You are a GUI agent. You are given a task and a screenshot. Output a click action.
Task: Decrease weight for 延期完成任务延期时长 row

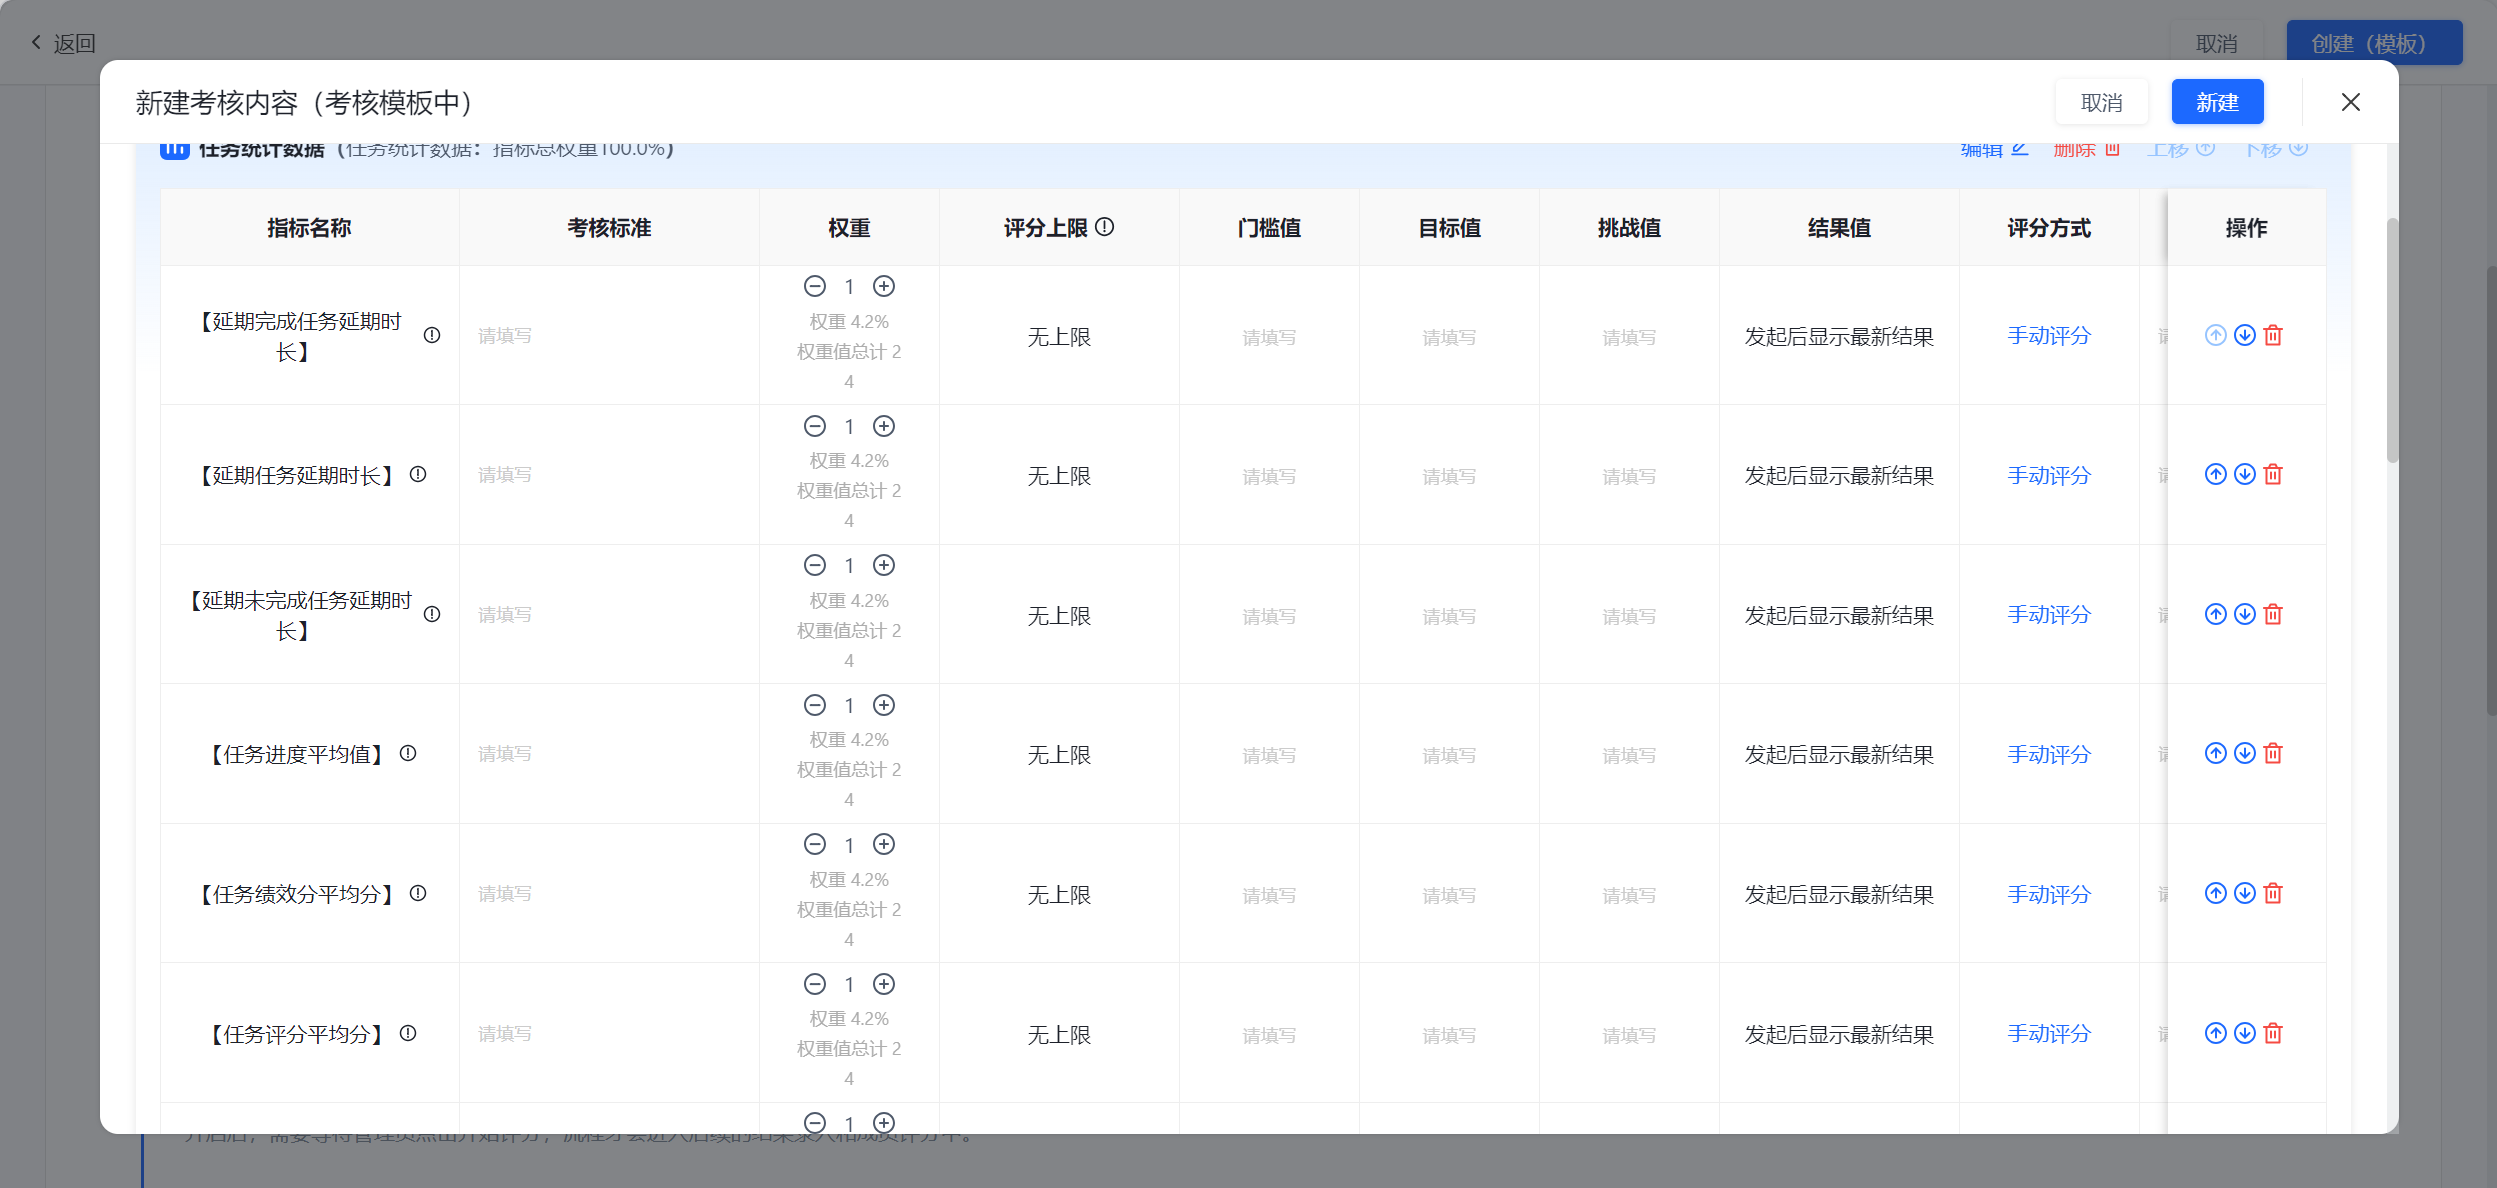coord(815,287)
